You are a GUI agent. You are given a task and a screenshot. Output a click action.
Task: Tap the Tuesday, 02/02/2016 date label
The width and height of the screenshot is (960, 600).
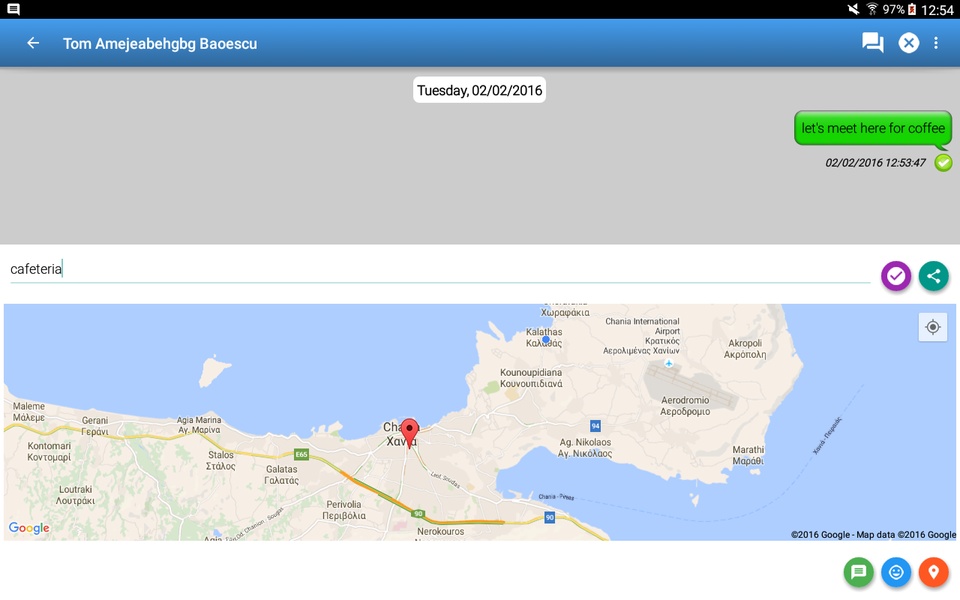[479, 90]
